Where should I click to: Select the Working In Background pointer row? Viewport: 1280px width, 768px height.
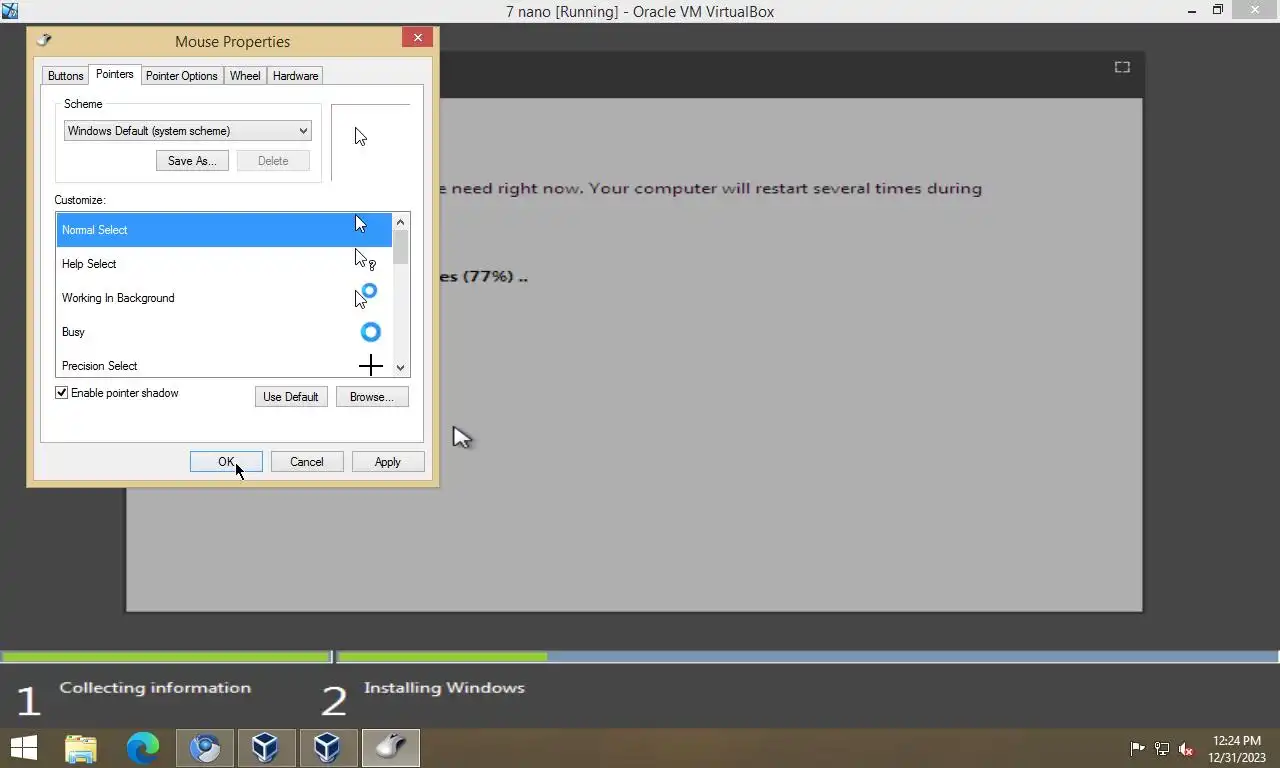point(224,298)
